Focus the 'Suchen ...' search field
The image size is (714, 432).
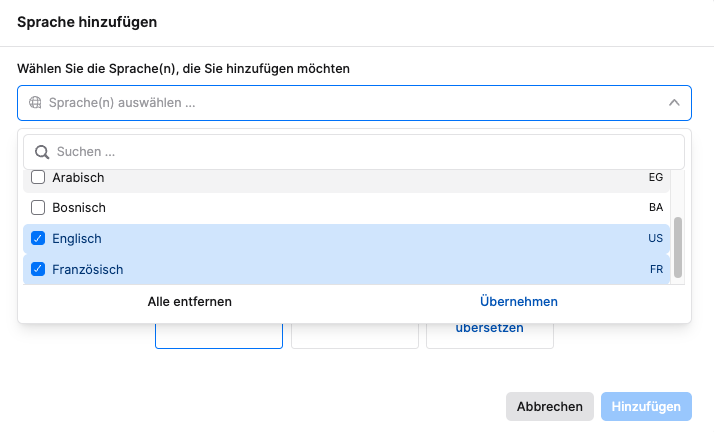click(354, 152)
